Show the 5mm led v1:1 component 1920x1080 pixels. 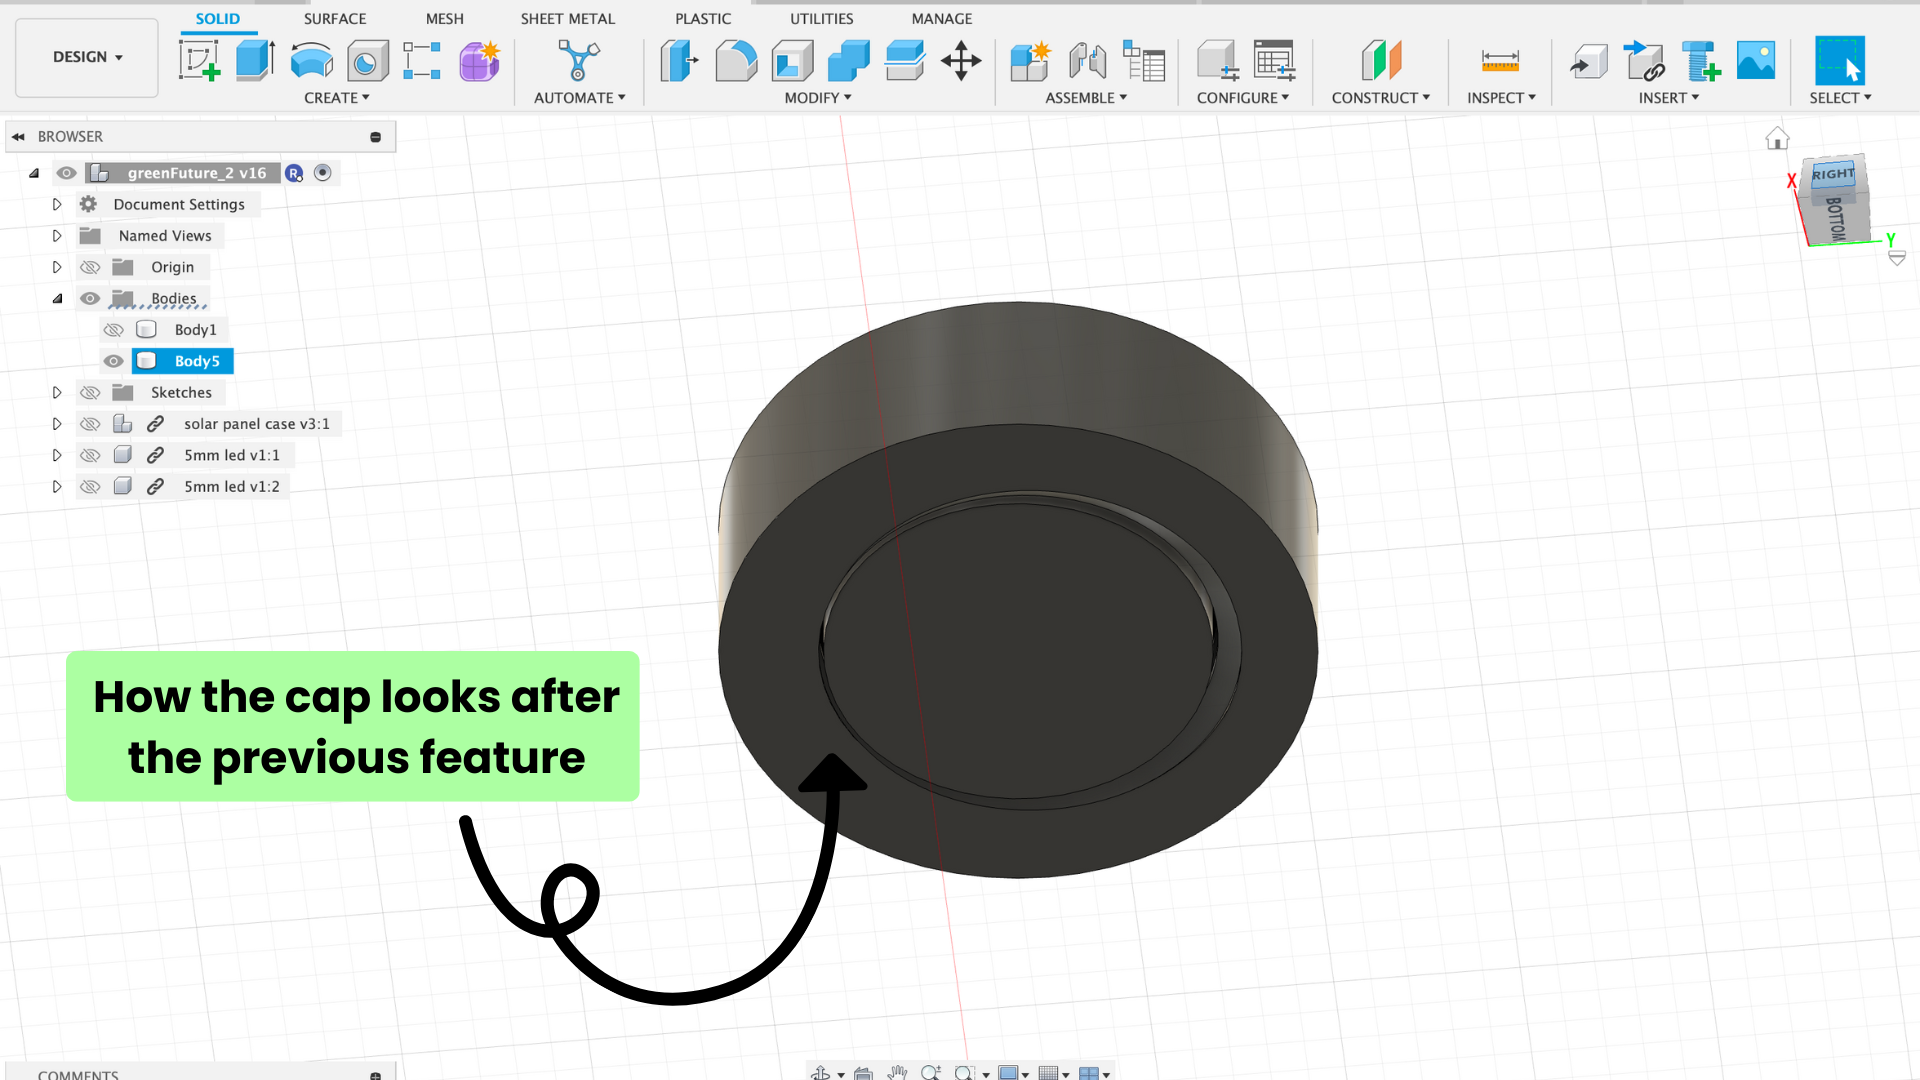[x=90, y=455]
